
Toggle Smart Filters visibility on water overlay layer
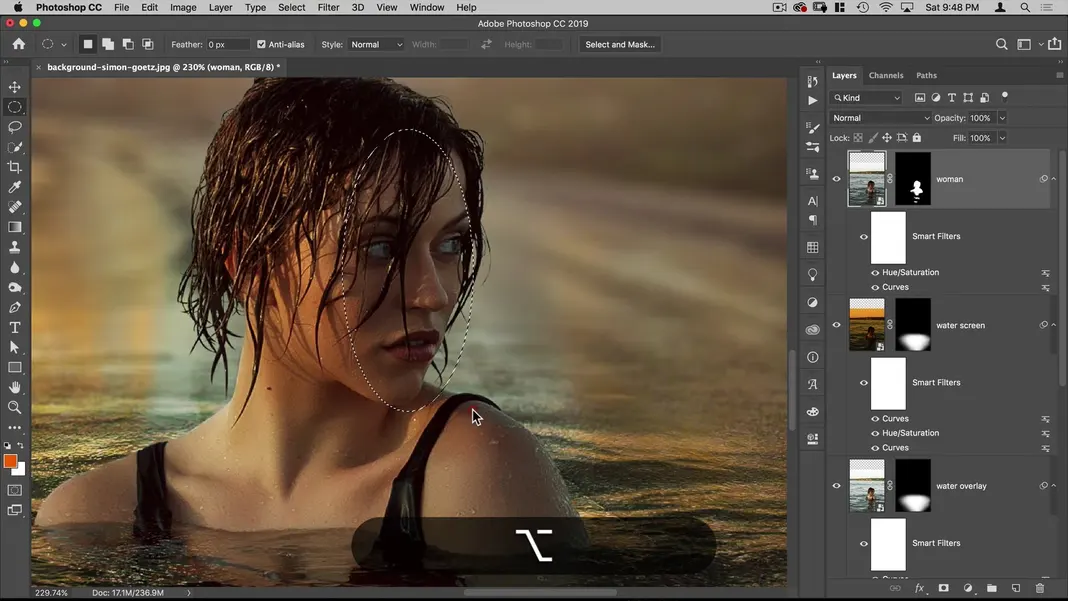(864, 544)
